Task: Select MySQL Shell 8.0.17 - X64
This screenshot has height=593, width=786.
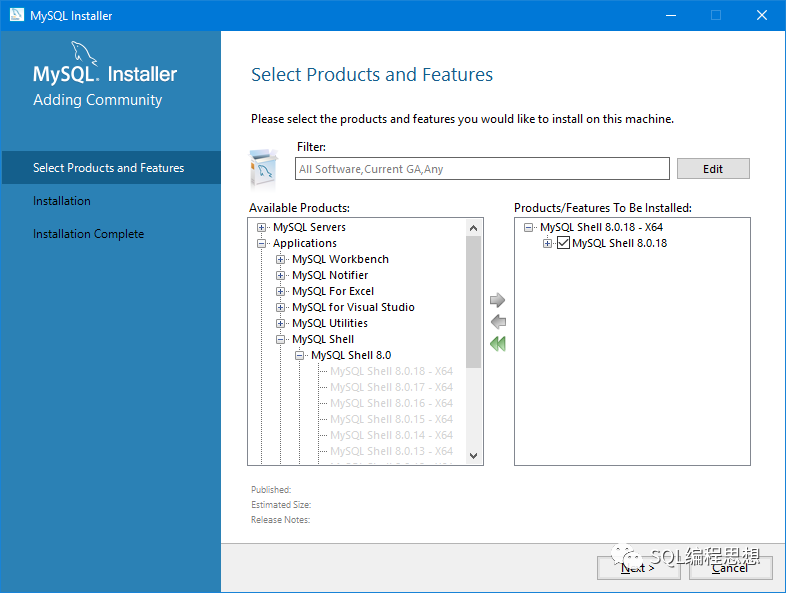Action: click(391, 387)
